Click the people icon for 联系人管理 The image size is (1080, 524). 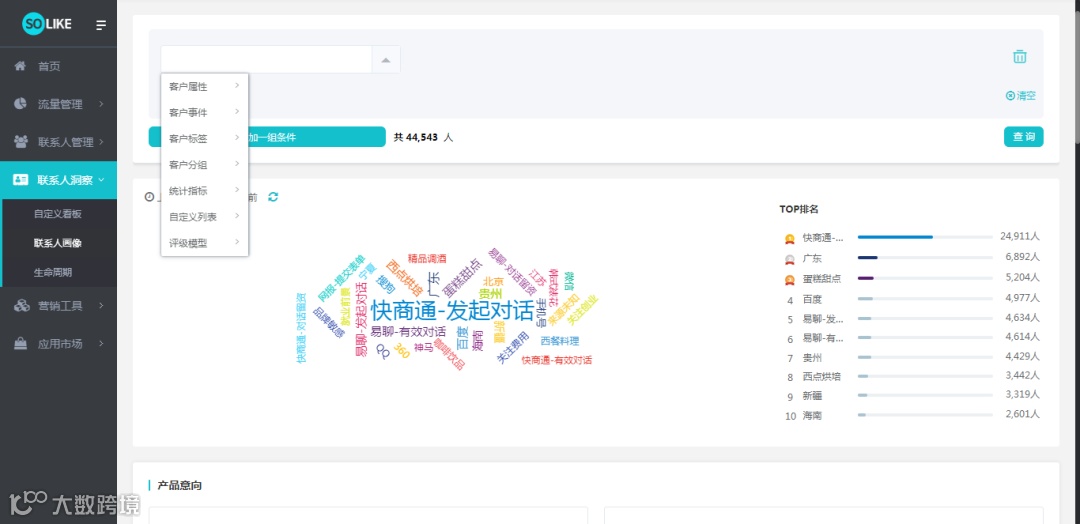pyautogui.click(x=21, y=142)
